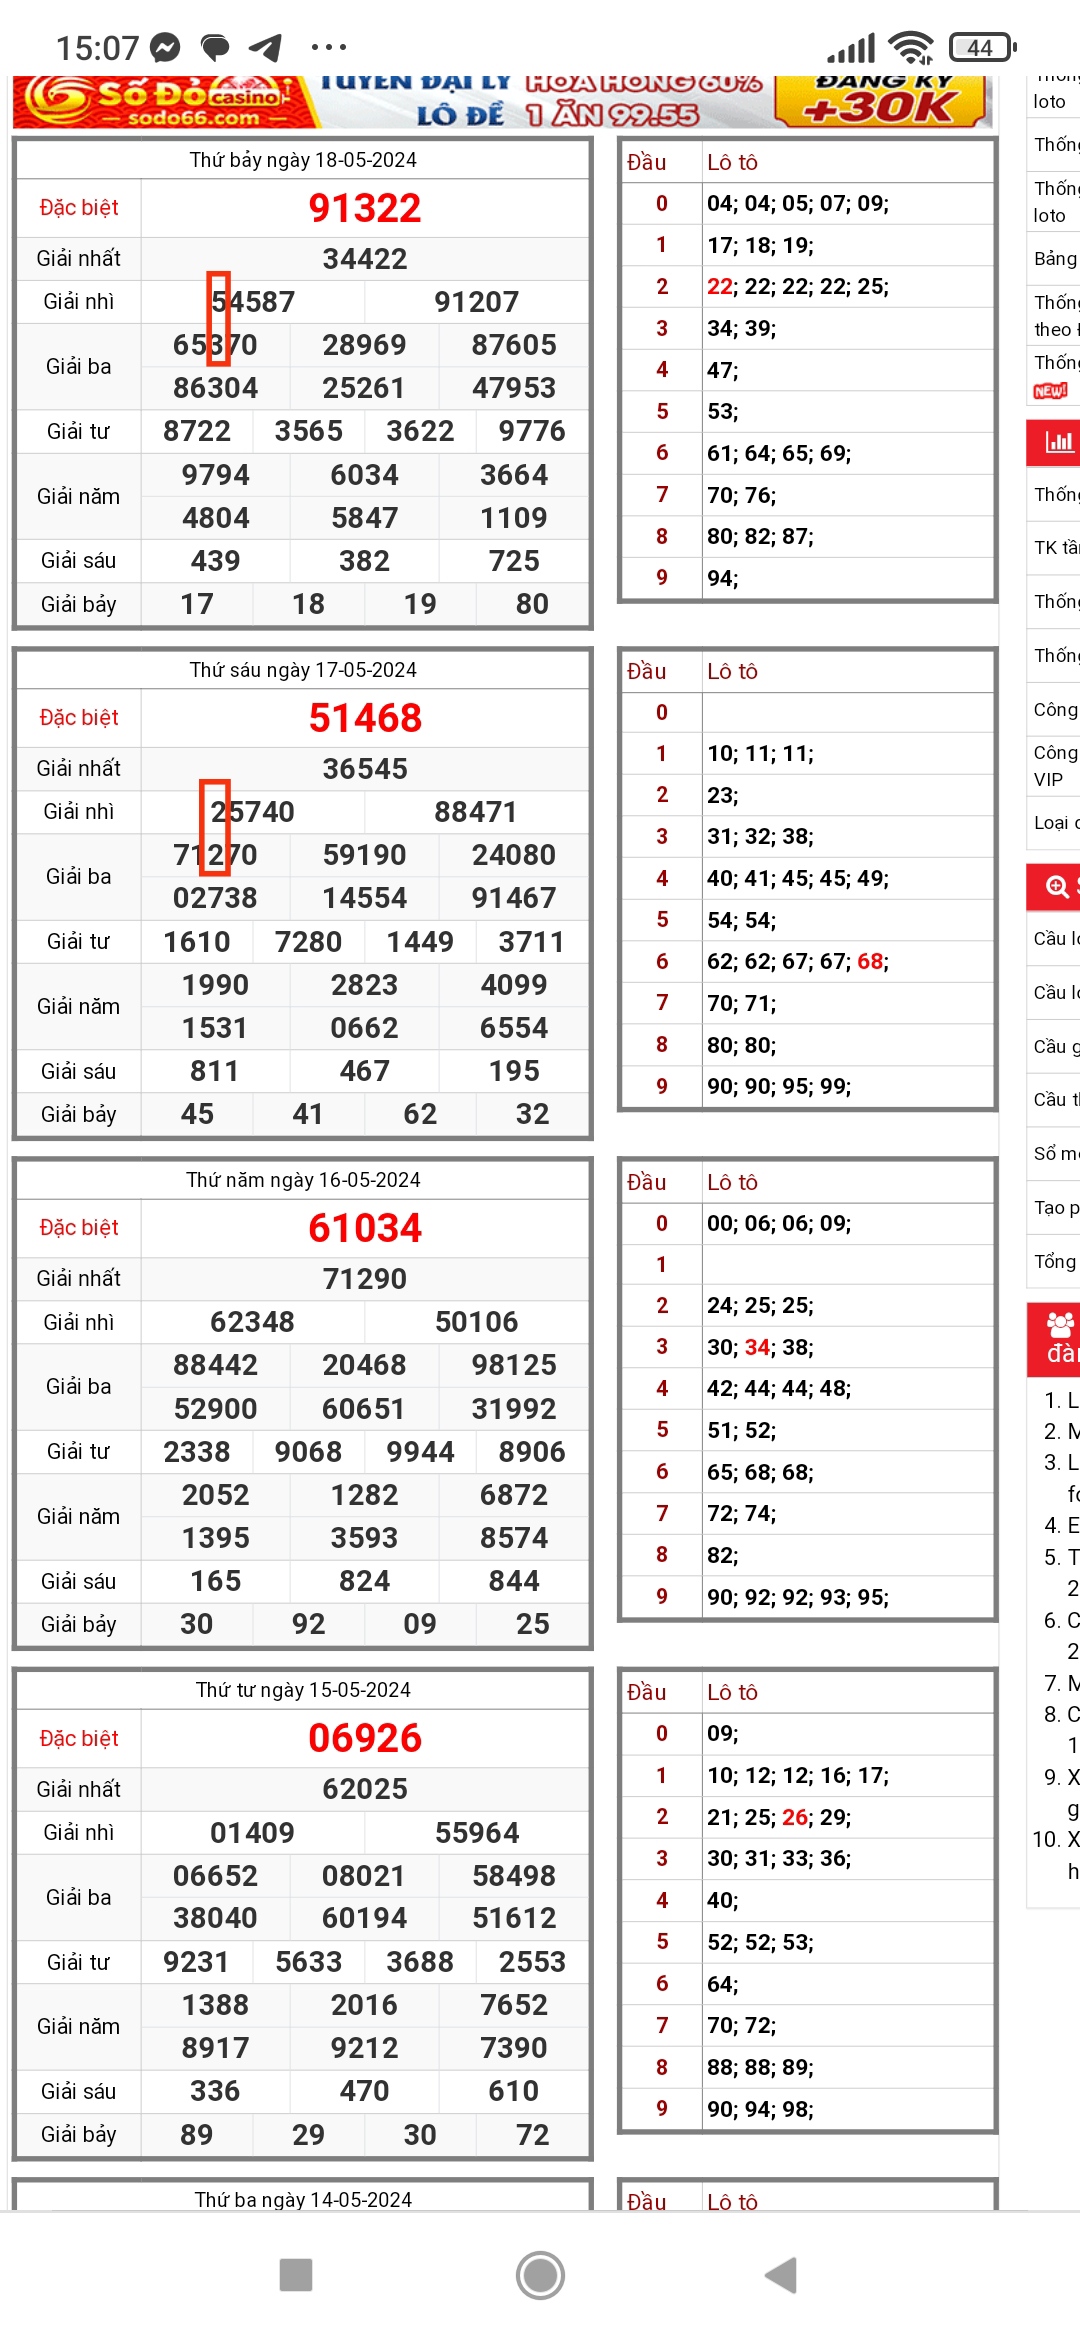Click fourth prize number 9068
This screenshot has height=2340, width=1080.
(309, 1452)
